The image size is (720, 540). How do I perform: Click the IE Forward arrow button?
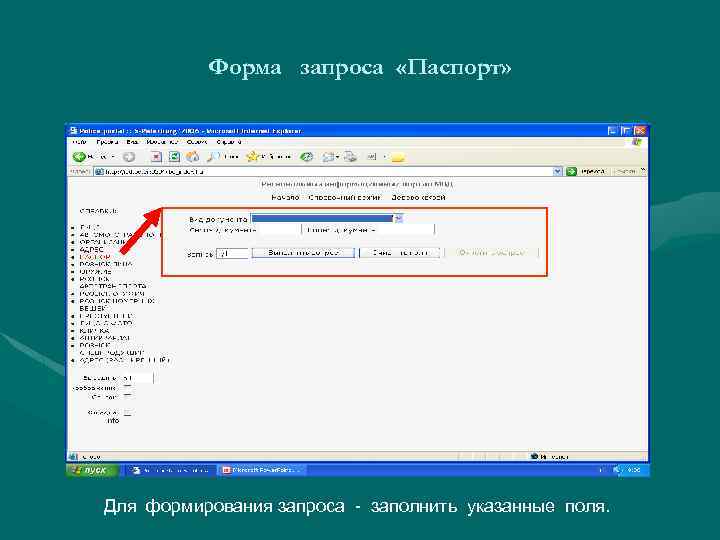tap(129, 157)
